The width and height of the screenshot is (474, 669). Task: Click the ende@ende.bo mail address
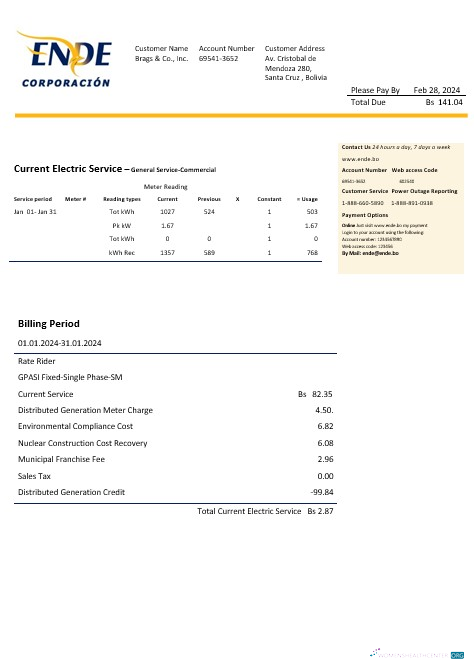point(380,253)
